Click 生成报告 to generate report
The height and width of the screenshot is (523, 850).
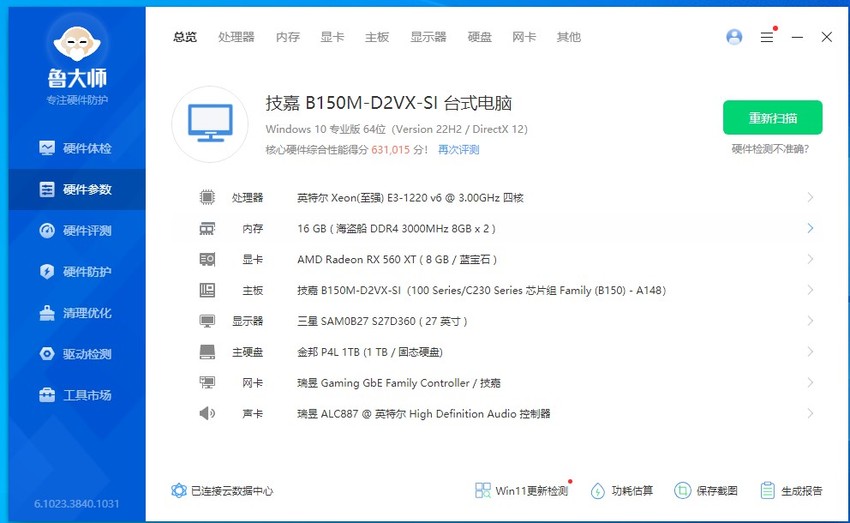coord(791,490)
